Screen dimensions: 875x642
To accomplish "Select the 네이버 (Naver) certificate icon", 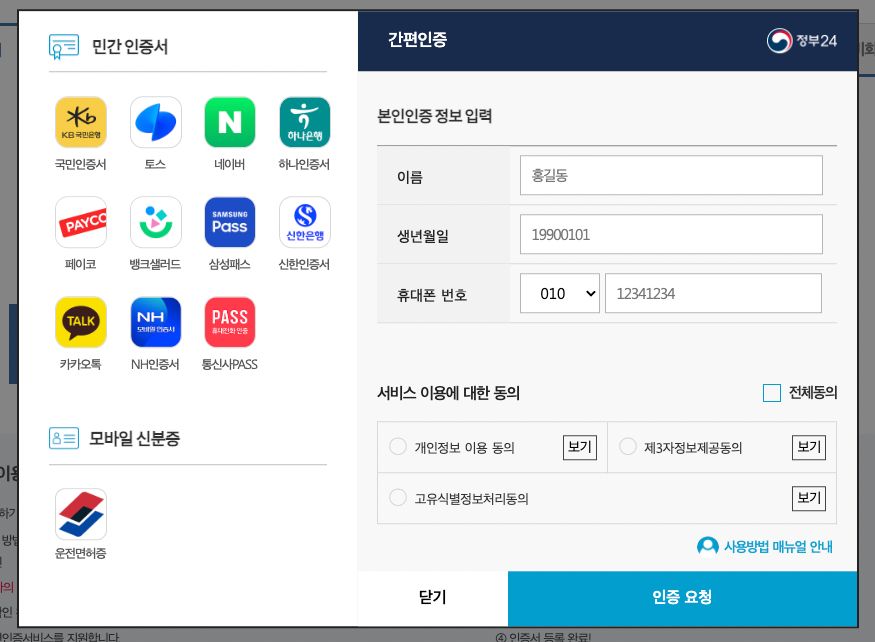I will click(230, 122).
